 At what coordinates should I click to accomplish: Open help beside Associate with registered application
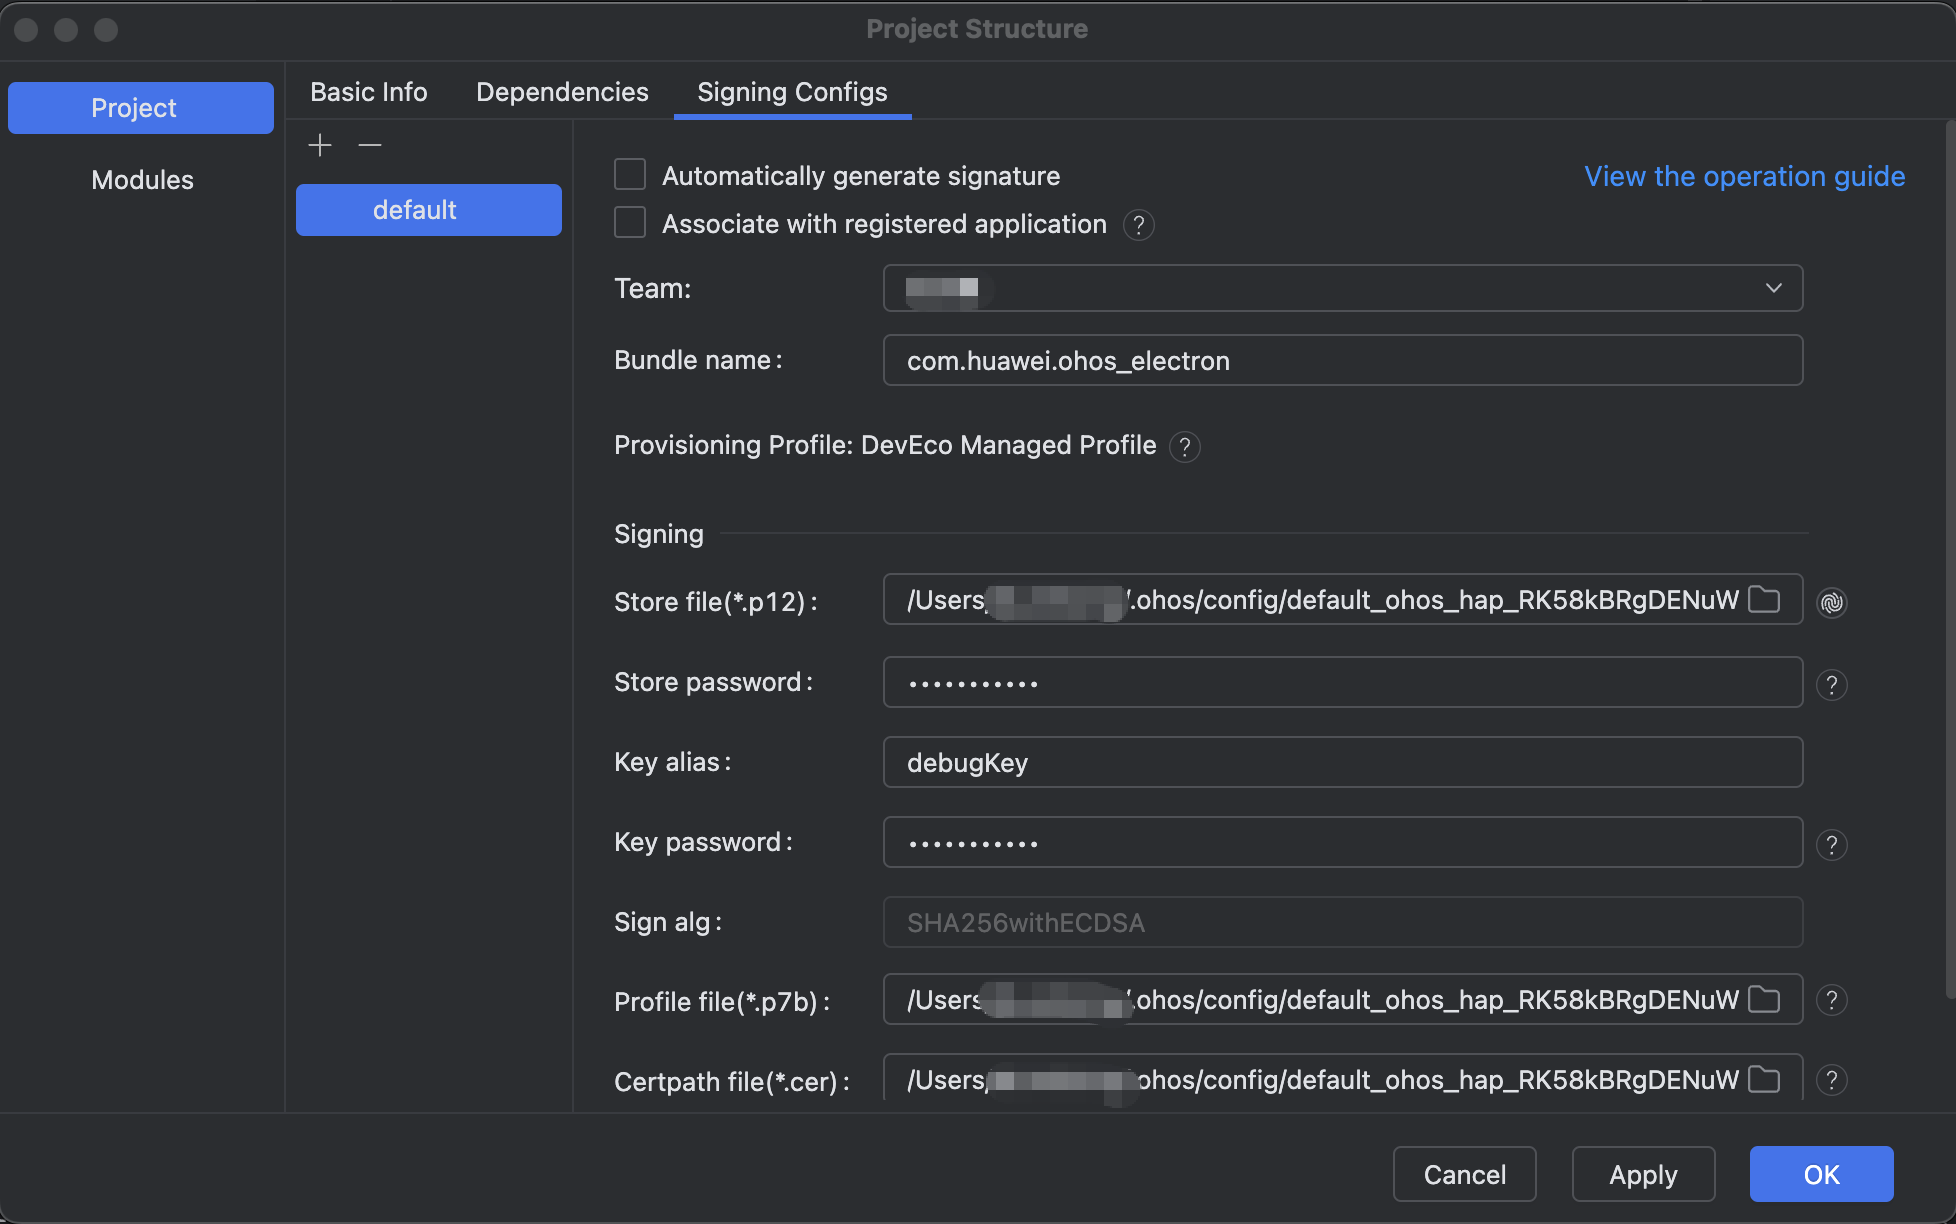(1138, 225)
